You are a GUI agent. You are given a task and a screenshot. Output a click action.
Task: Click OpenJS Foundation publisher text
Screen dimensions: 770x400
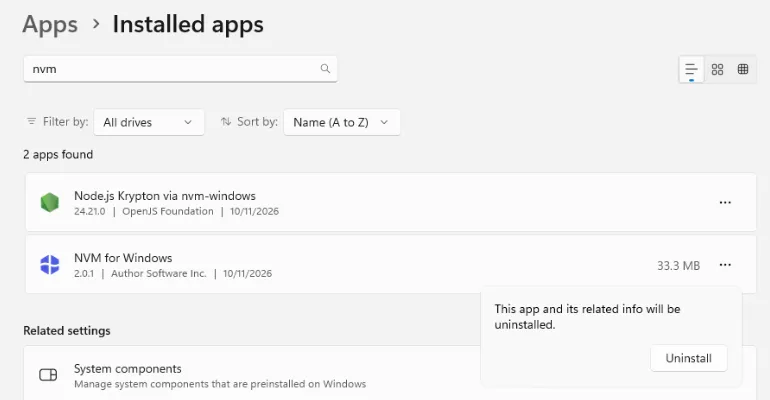168,211
